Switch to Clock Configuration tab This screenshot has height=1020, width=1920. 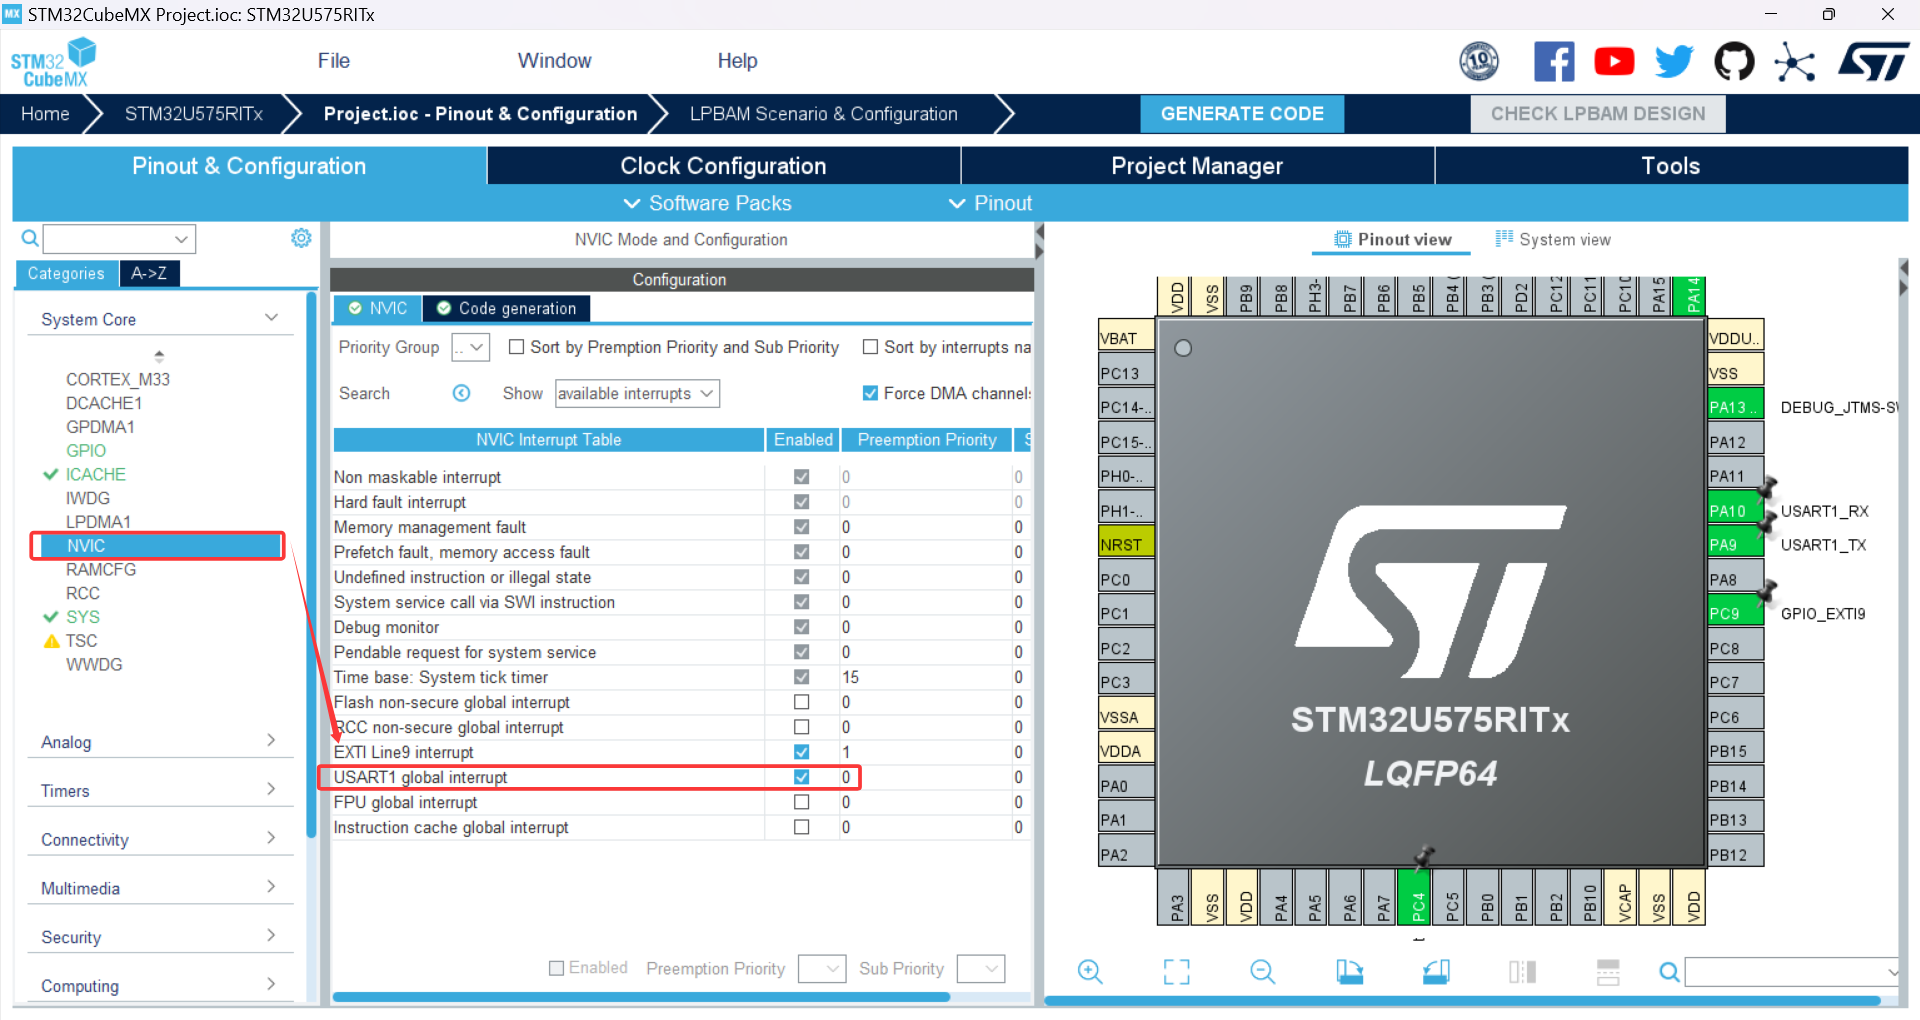click(x=723, y=166)
